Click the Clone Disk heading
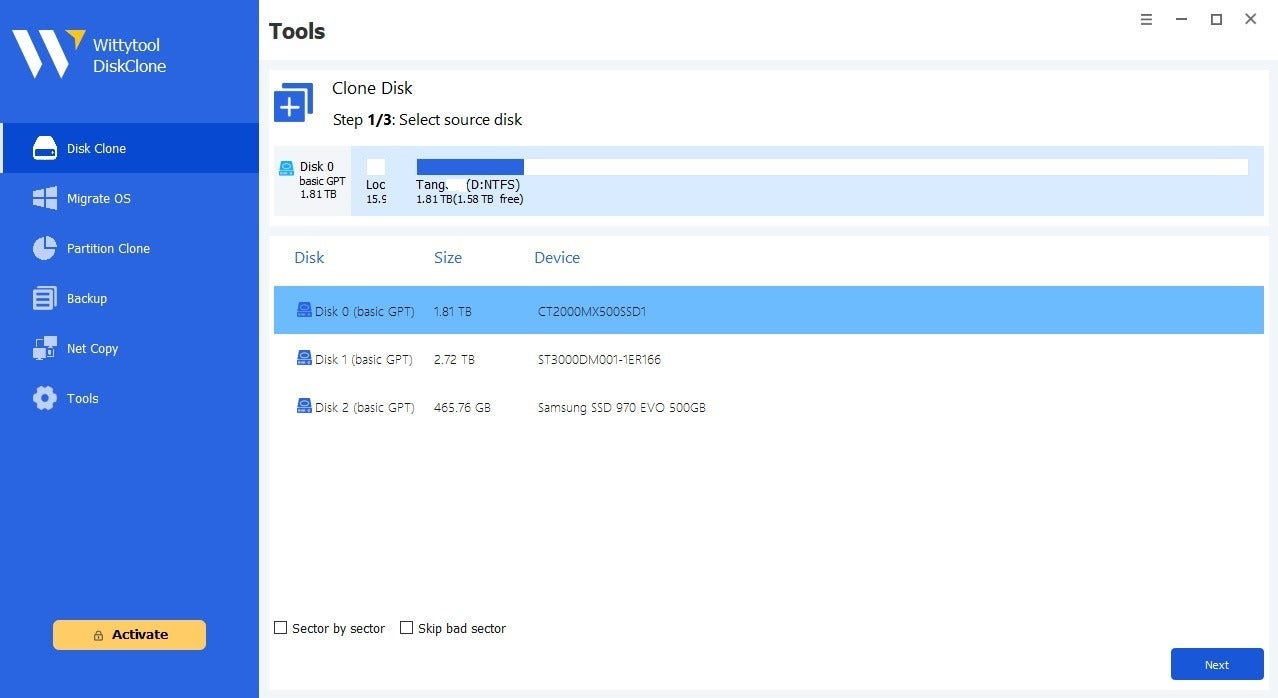1278x698 pixels. click(x=372, y=88)
